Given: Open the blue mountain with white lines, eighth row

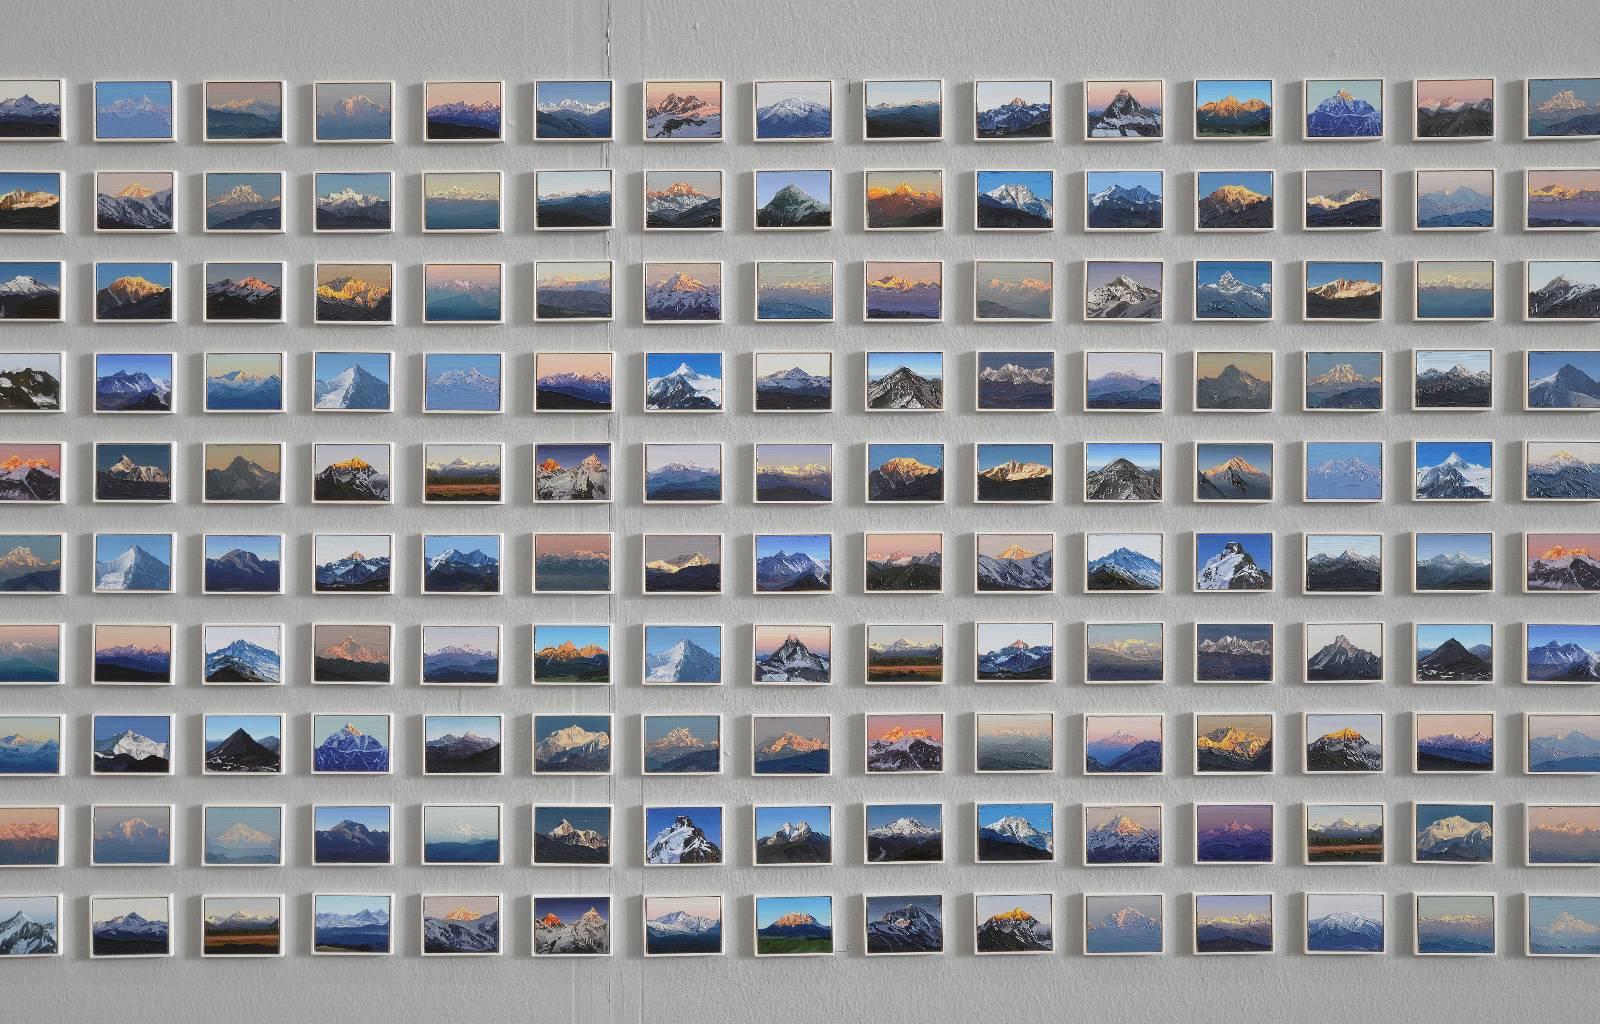Looking at the screenshot, I should click(353, 742).
